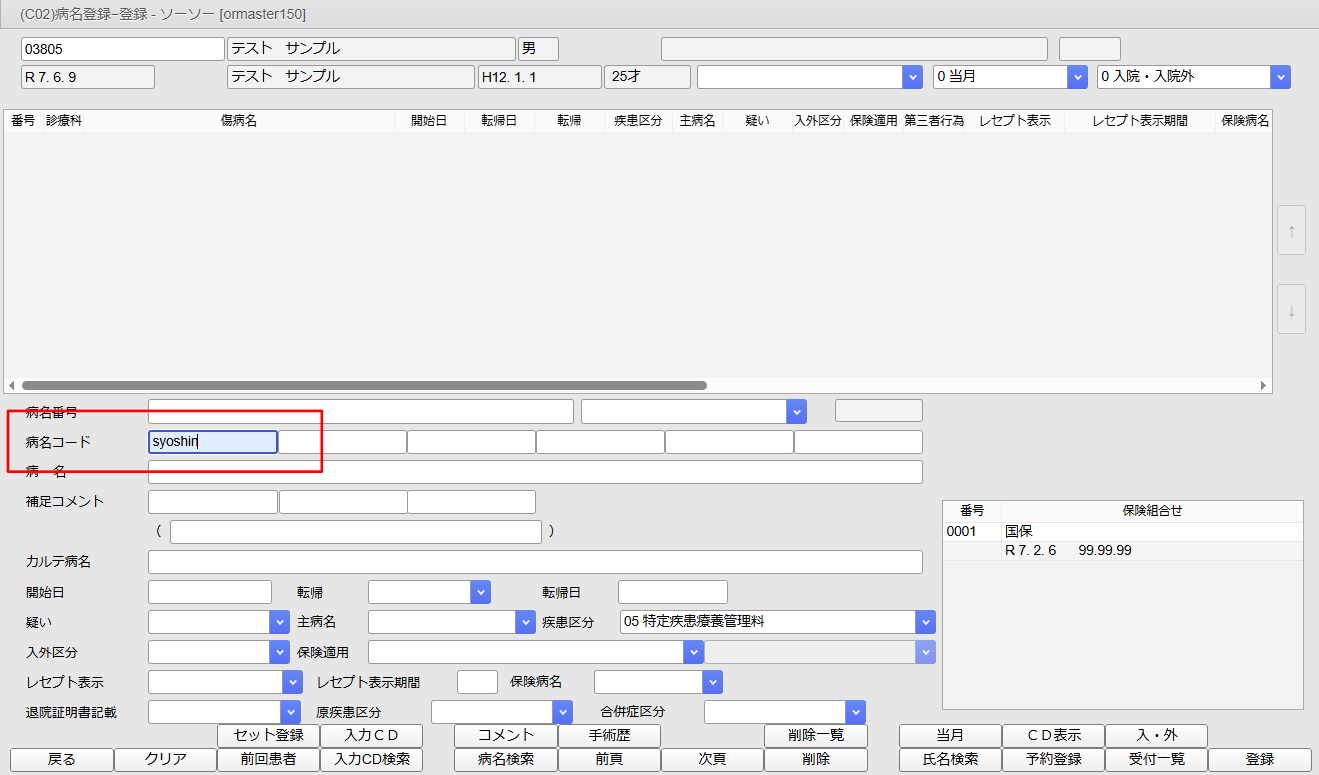This screenshot has height=775, width=1319.
Task: Click the down scroll arrow on the right
Action: (1291, 309)
